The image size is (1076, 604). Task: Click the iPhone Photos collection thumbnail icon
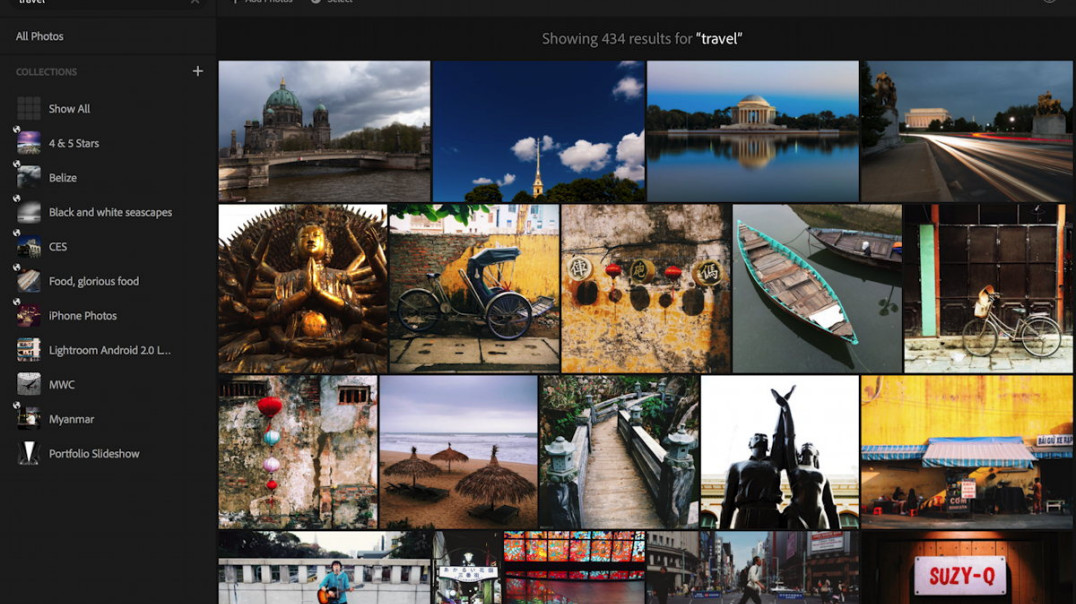[29, 316]
